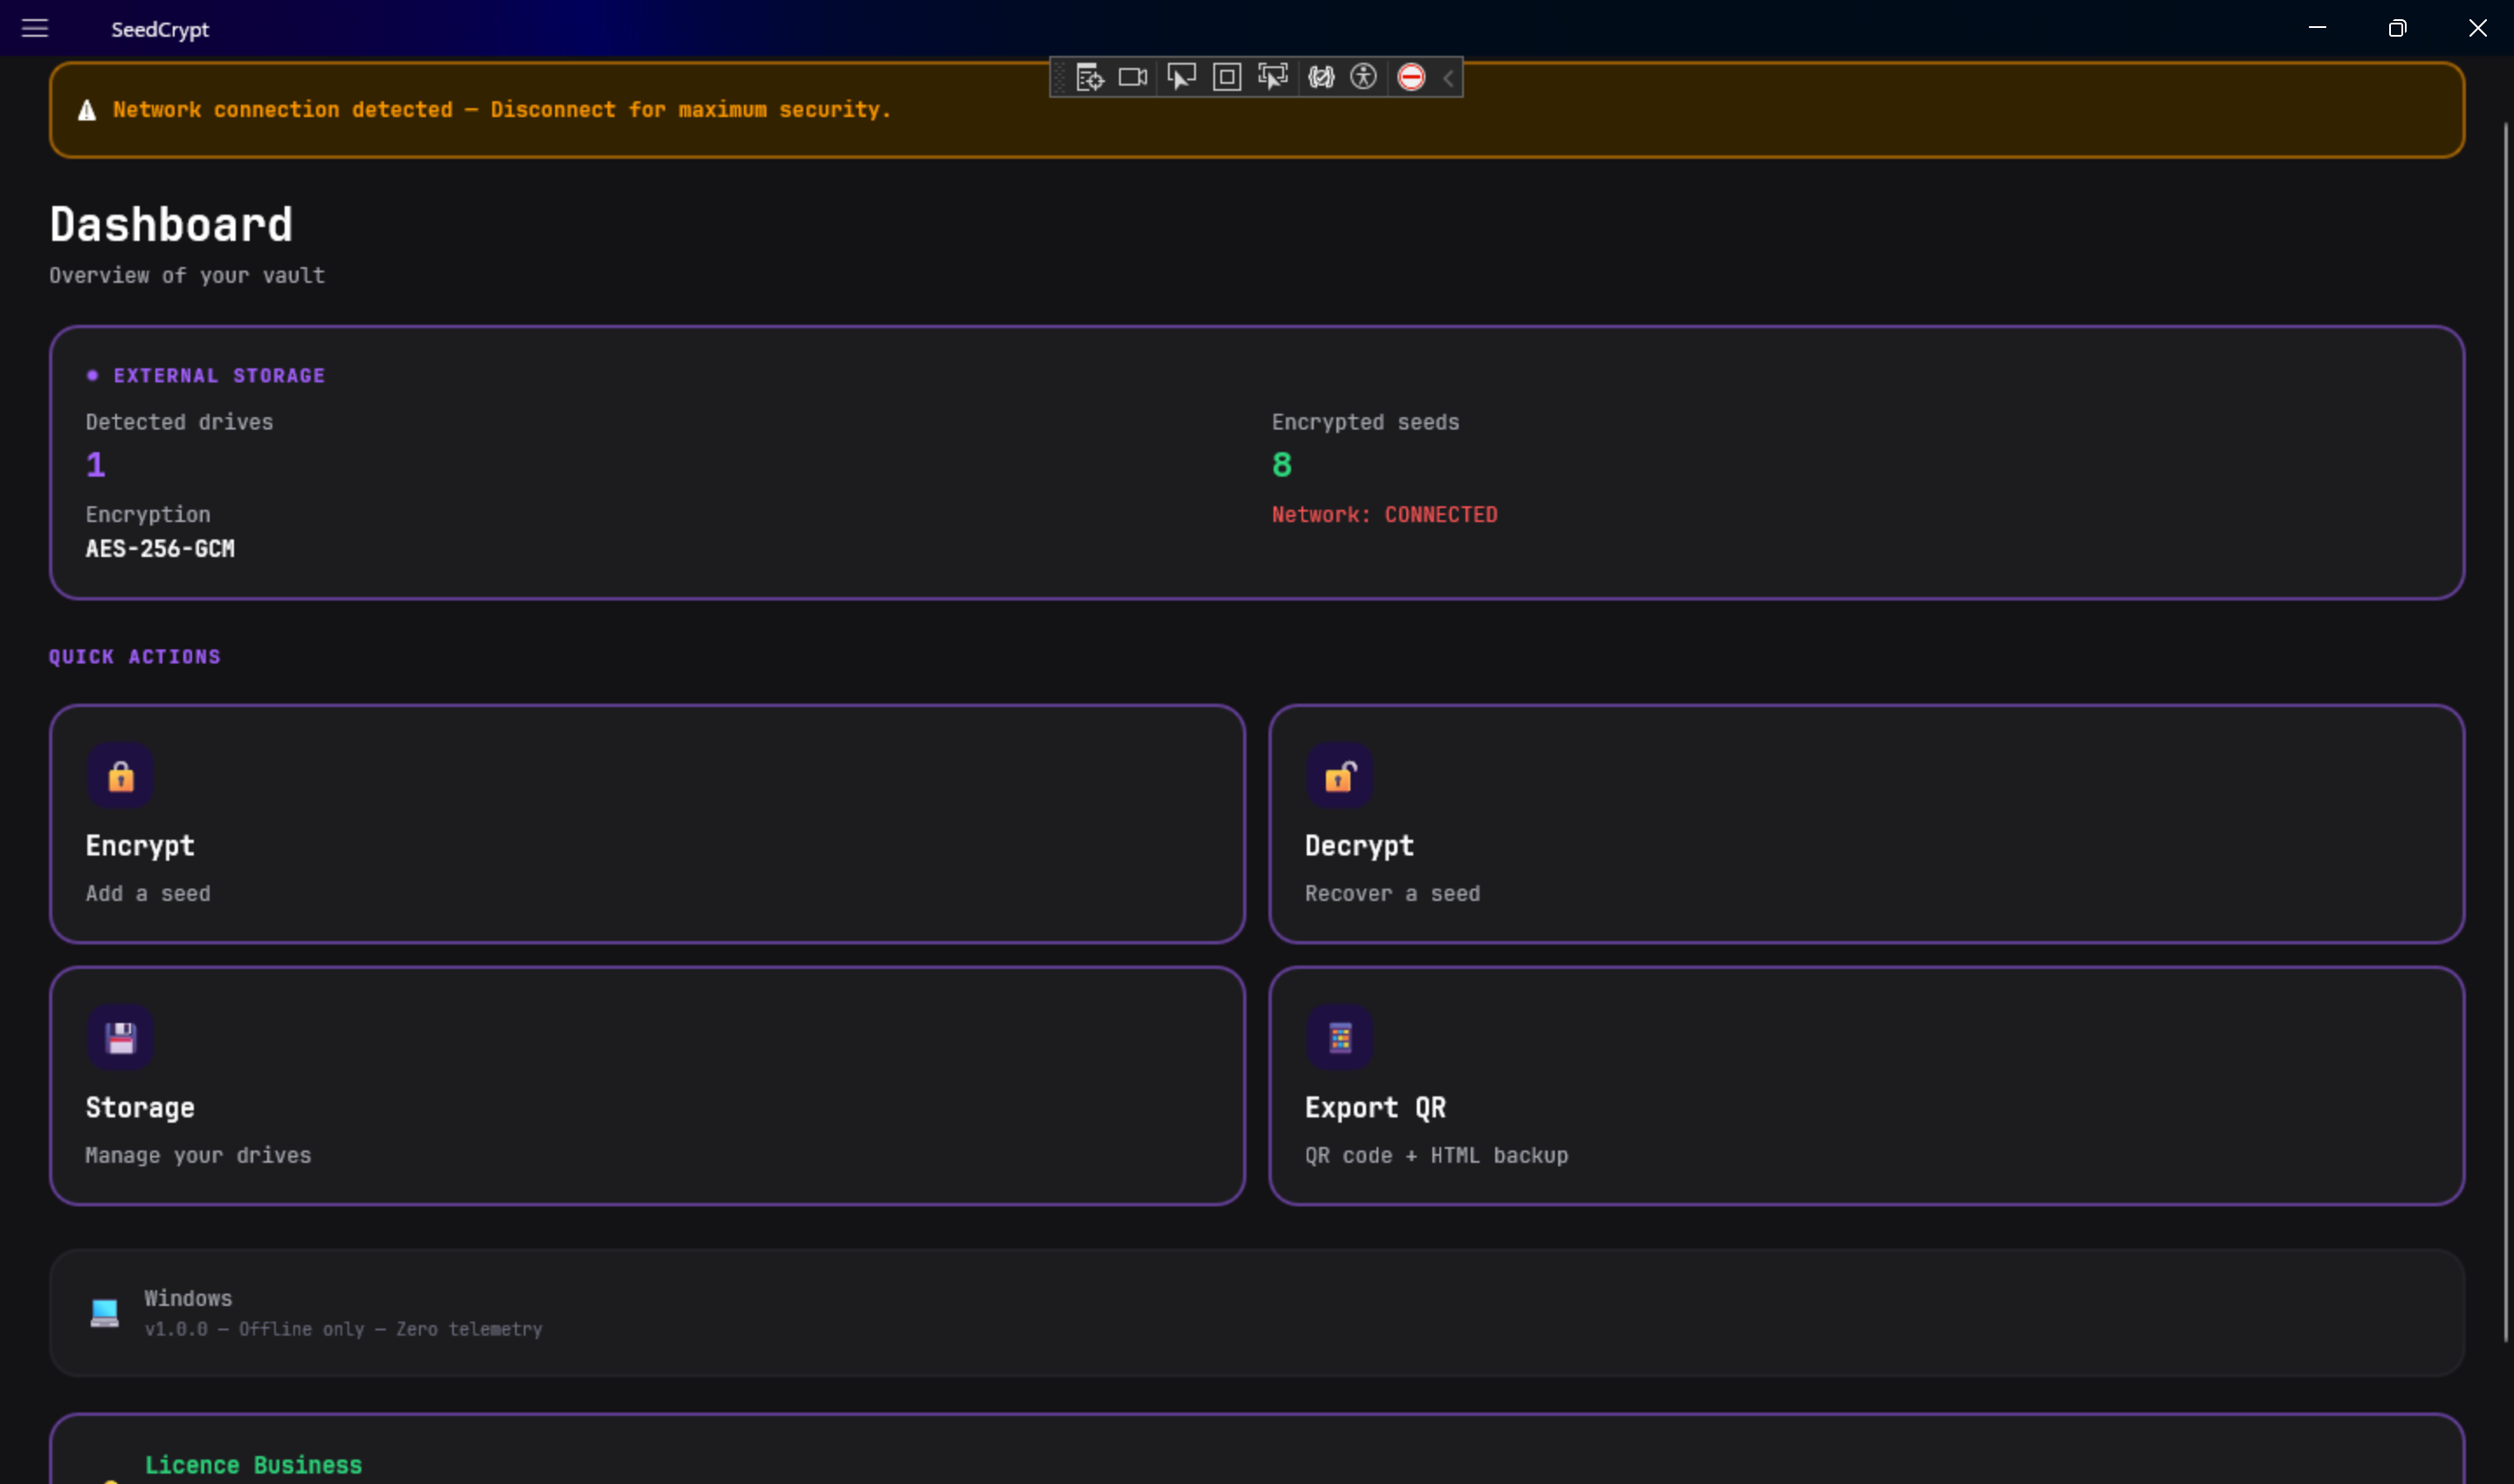Click the 'Dashboard' page title

pos(171,224)
